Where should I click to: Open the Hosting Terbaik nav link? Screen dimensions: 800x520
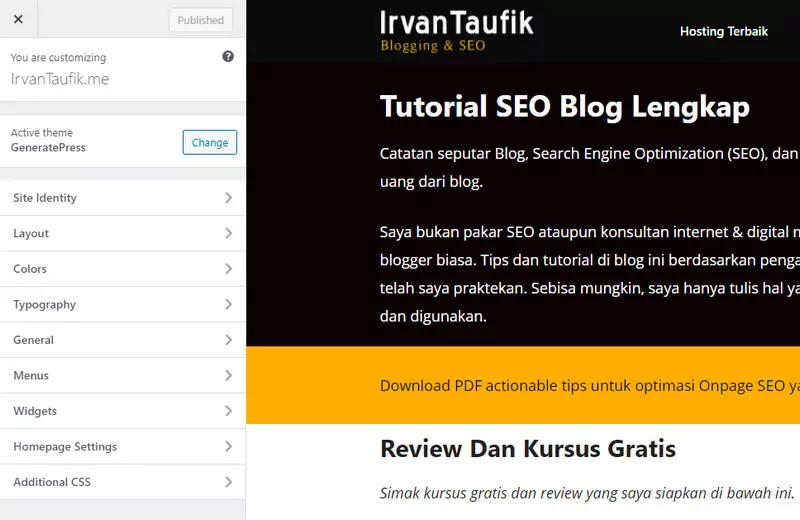tap(723, 32)
